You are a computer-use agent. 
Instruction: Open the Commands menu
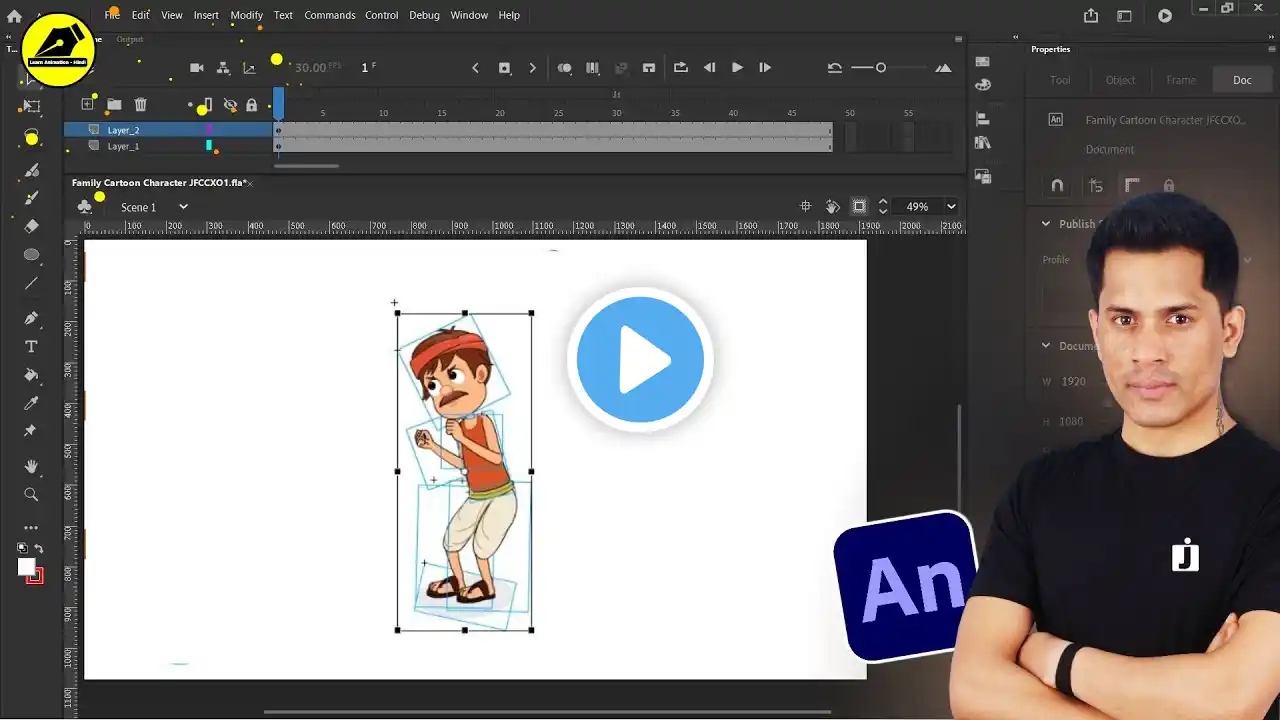coord(330,15)
